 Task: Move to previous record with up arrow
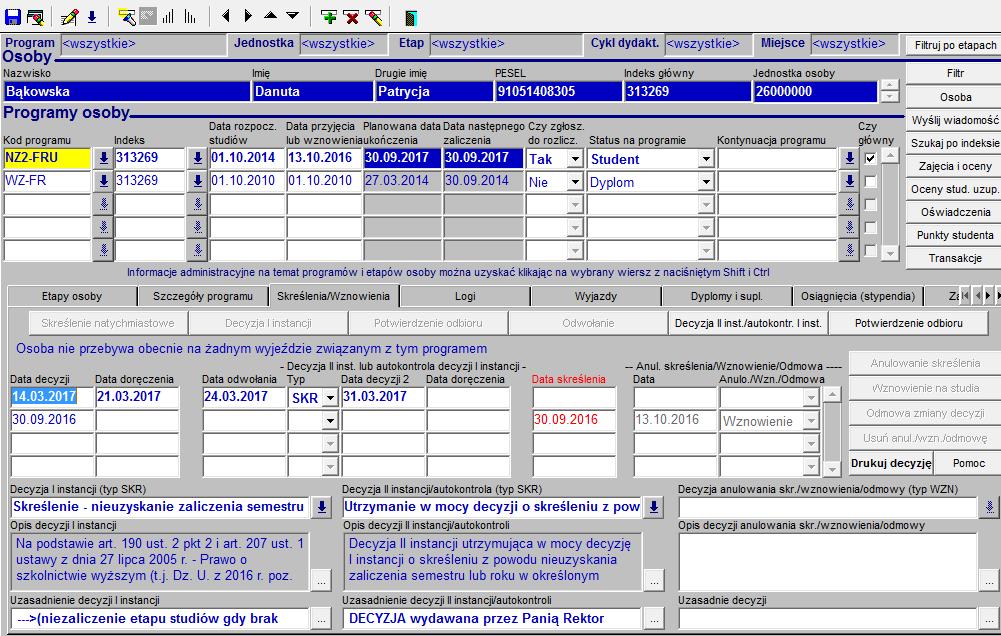270,15
